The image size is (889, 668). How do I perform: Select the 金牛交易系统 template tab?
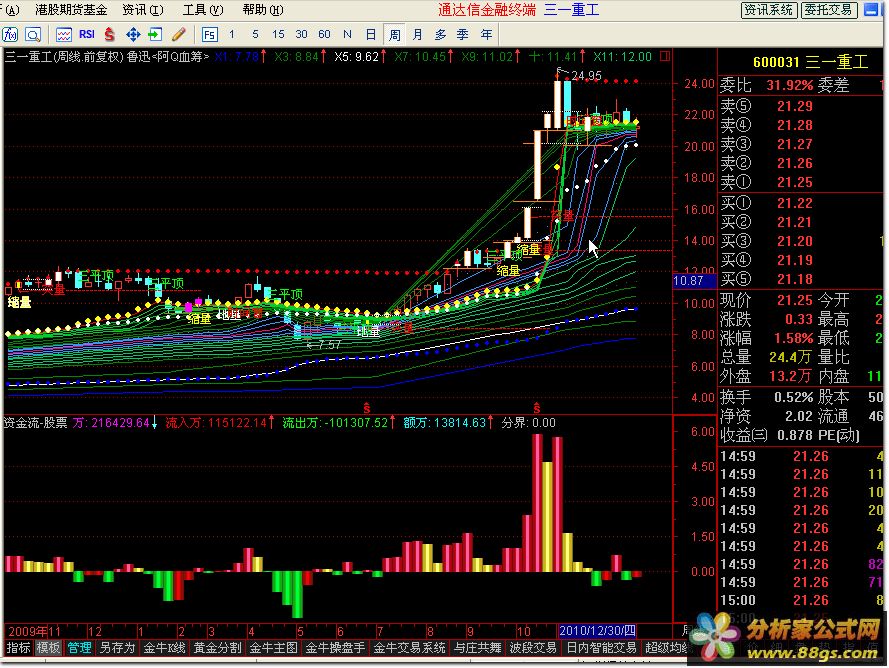point(410,648)
